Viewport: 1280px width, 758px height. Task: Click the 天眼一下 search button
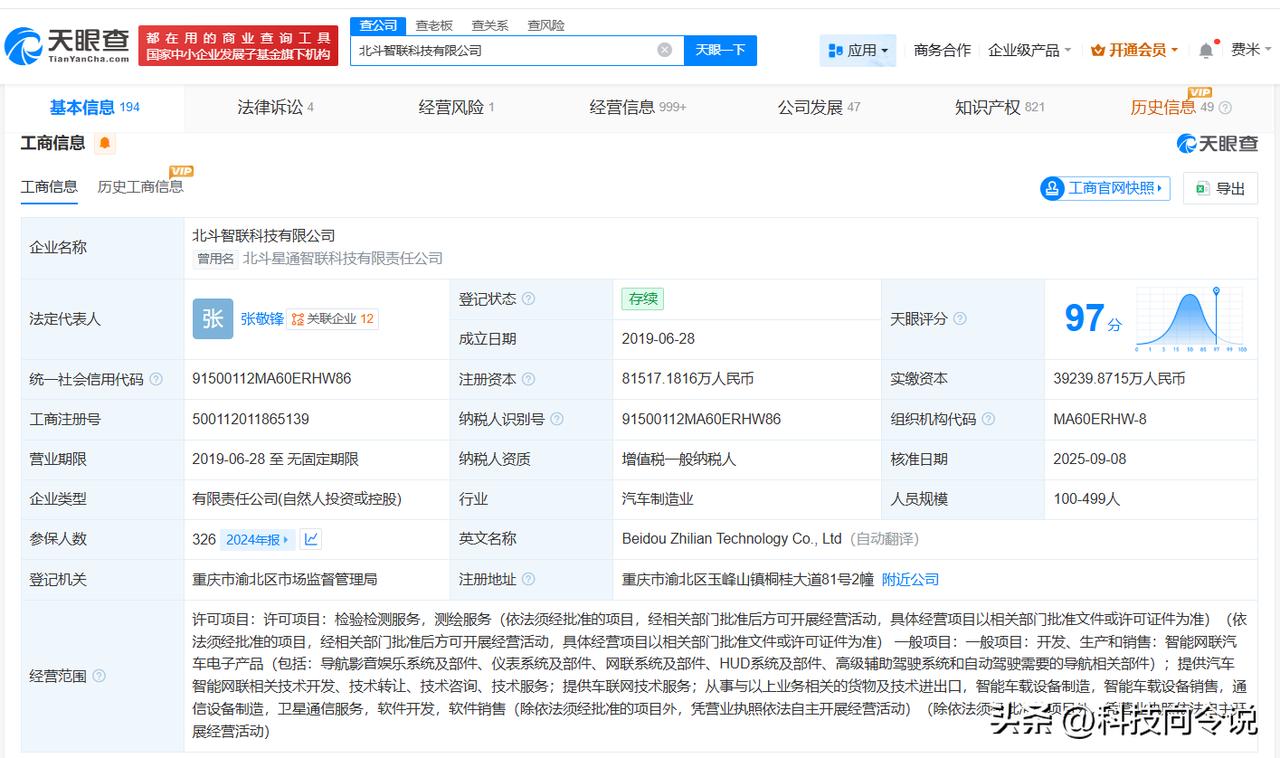[720, 50]
